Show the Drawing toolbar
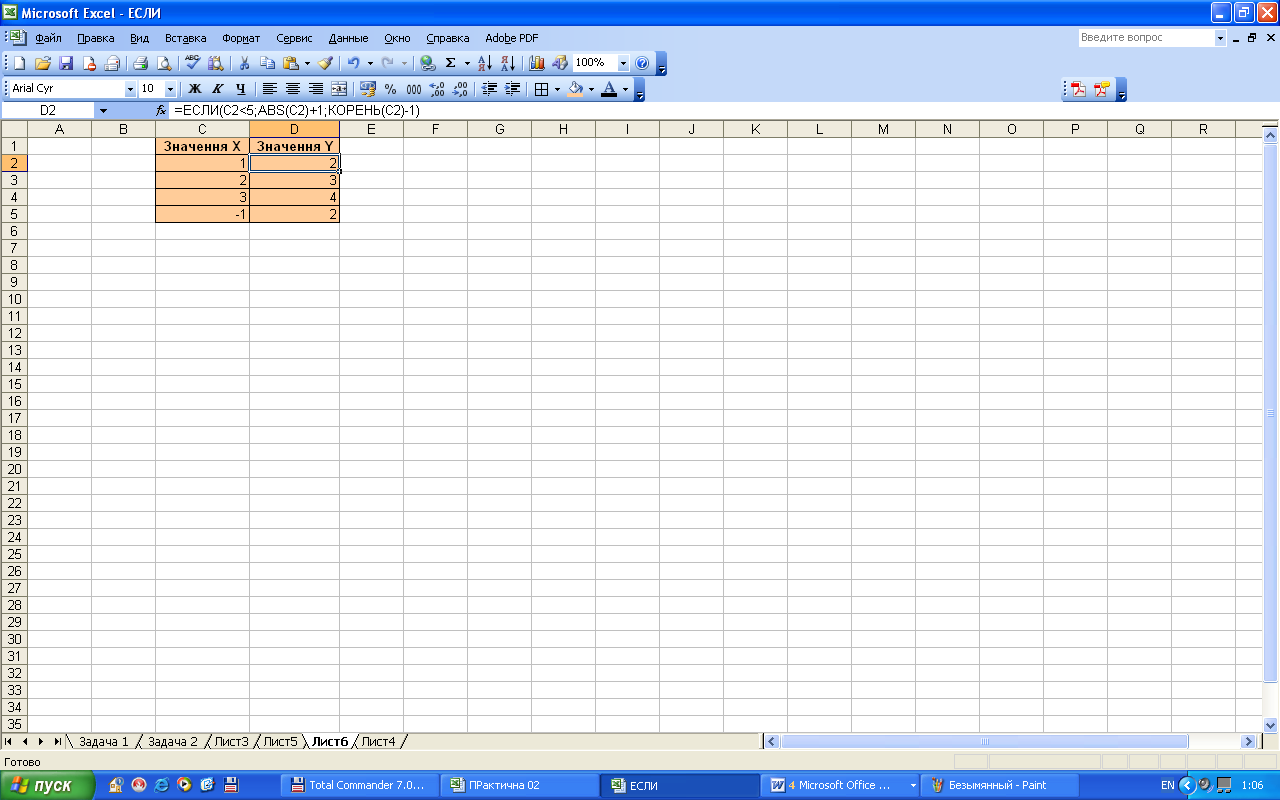This screenshot has width=1280, height=800. 560,63
